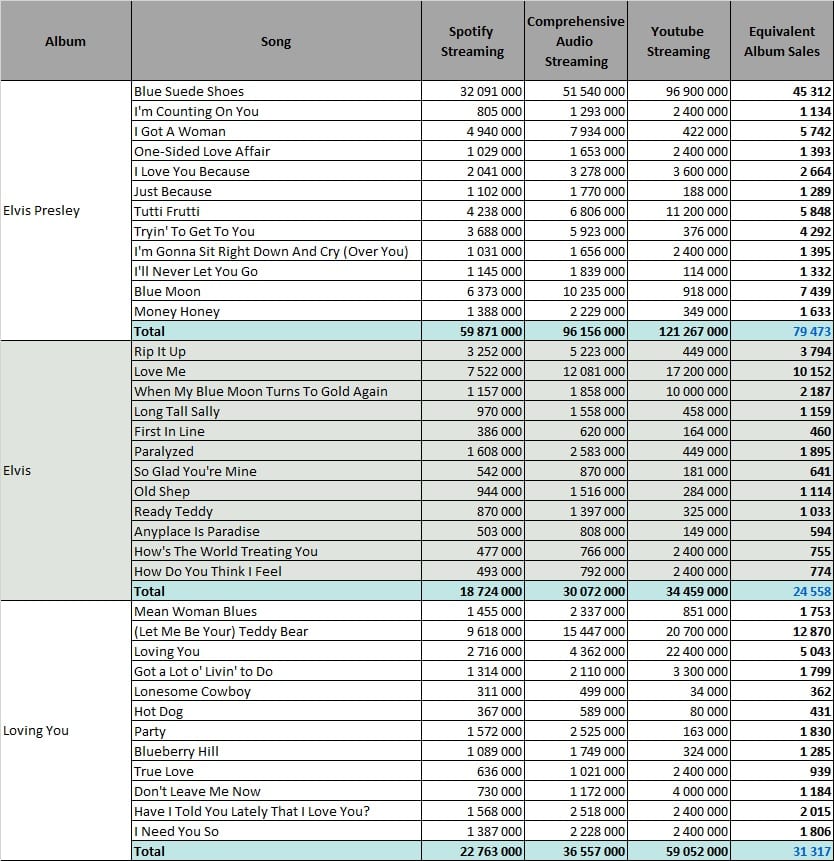Click the Loving You album cell

point(65,730)
